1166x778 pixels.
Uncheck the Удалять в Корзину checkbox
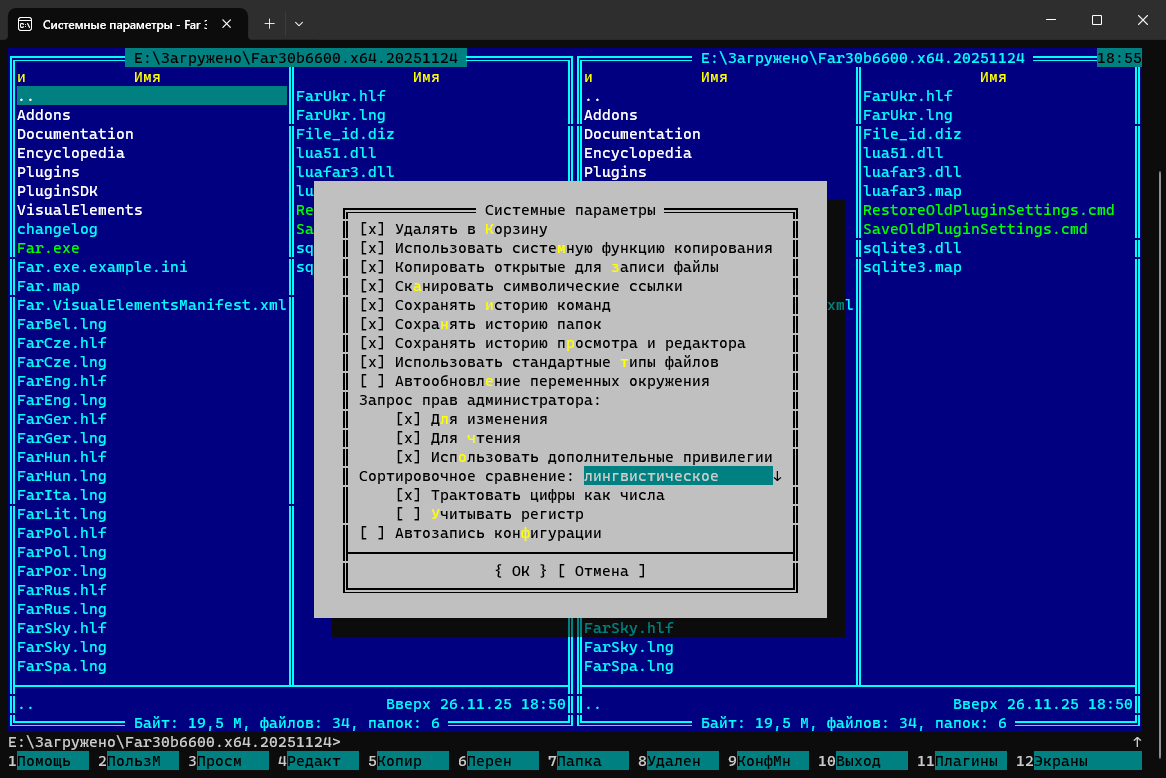pos(372,229)
